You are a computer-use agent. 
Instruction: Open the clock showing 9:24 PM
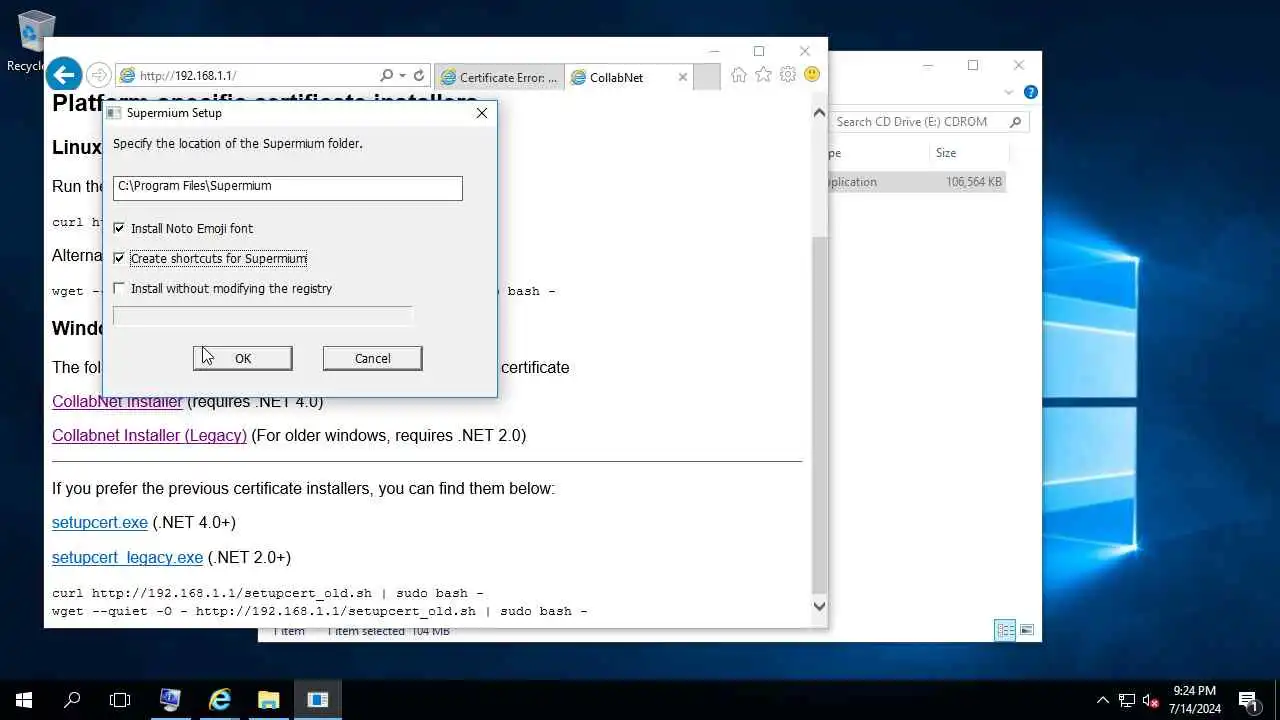[x=1196, y=700]
